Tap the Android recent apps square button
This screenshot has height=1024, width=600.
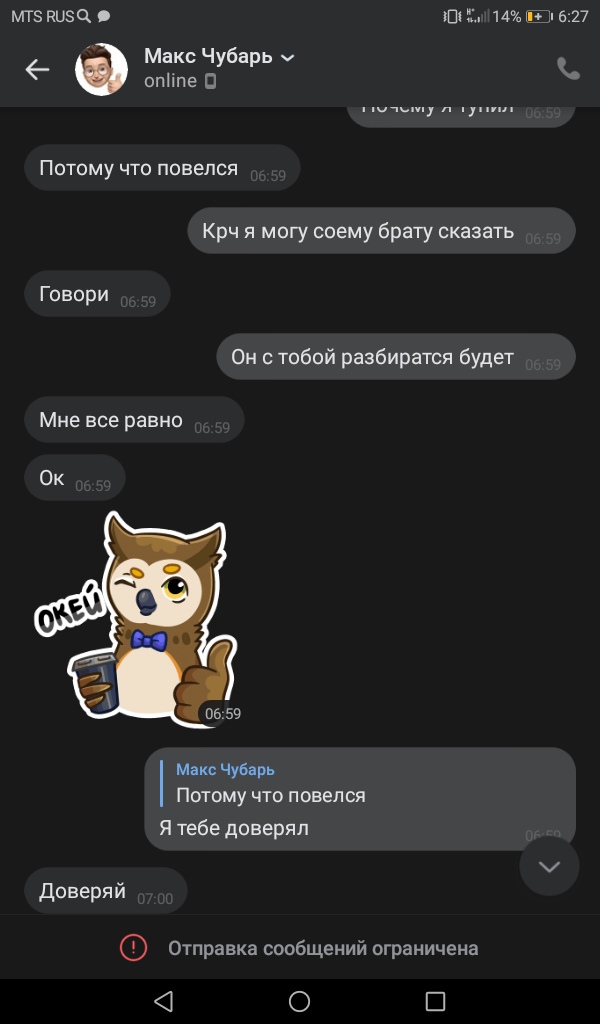[435, 1001]
